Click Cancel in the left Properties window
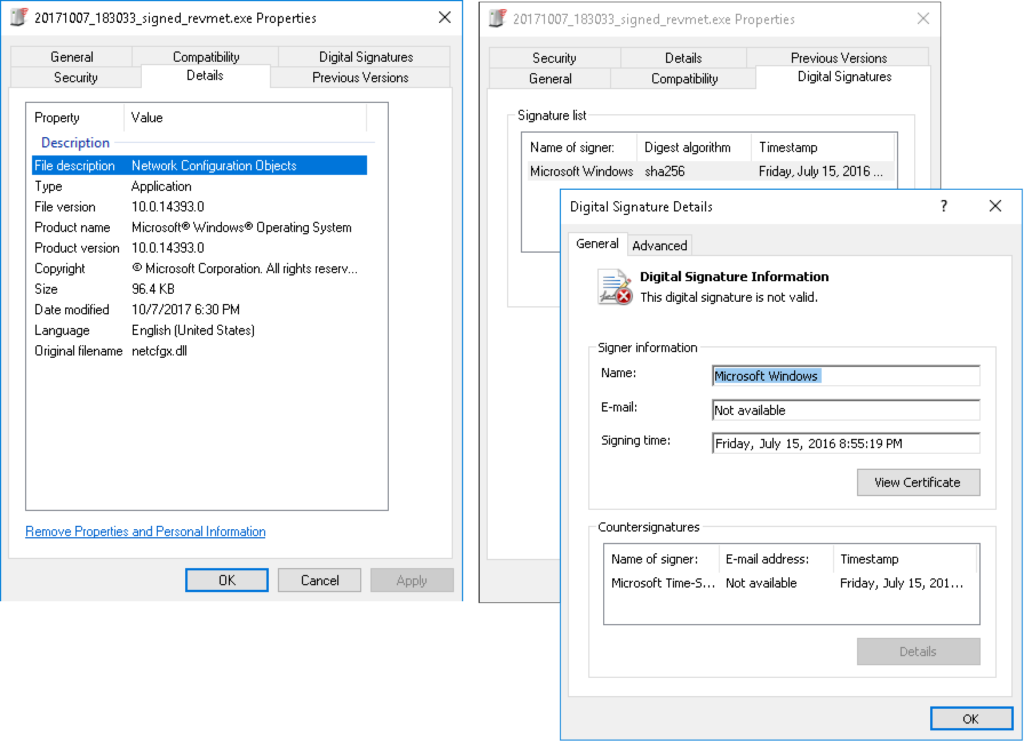This screenshot has width=1024, height=743. pyautogui.click(x=320, y=580)
